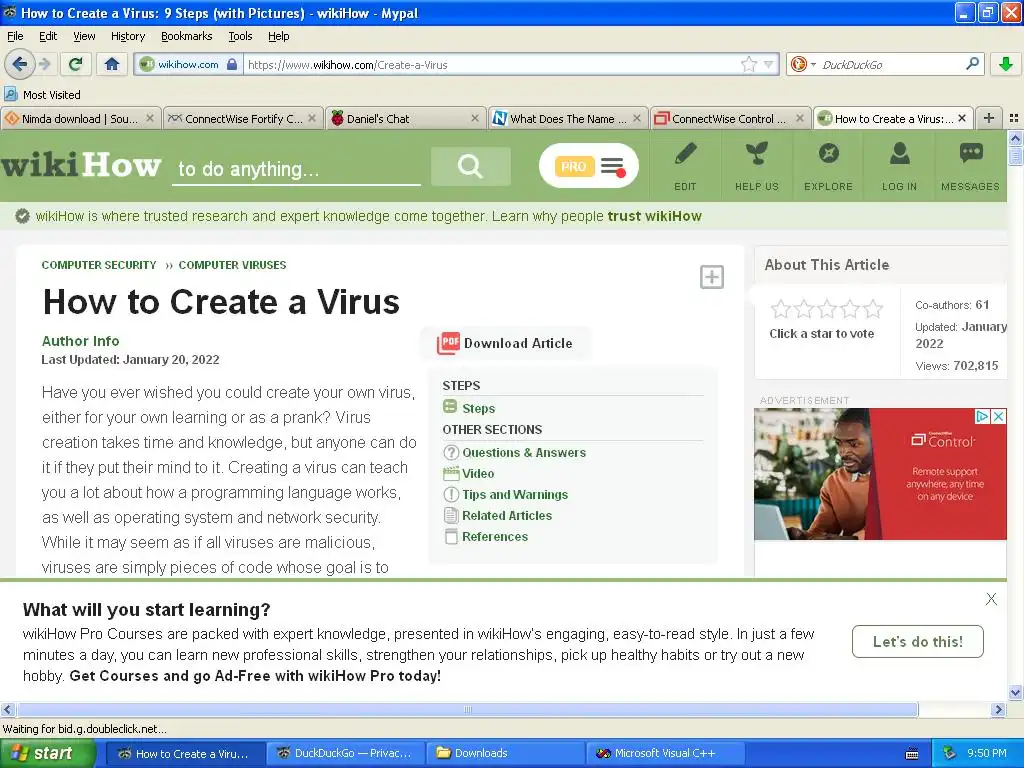The width and height of the screenshot is (1024, 768).
Task: Open the Downloads green arrow button
Action: tap(1006, 64)
